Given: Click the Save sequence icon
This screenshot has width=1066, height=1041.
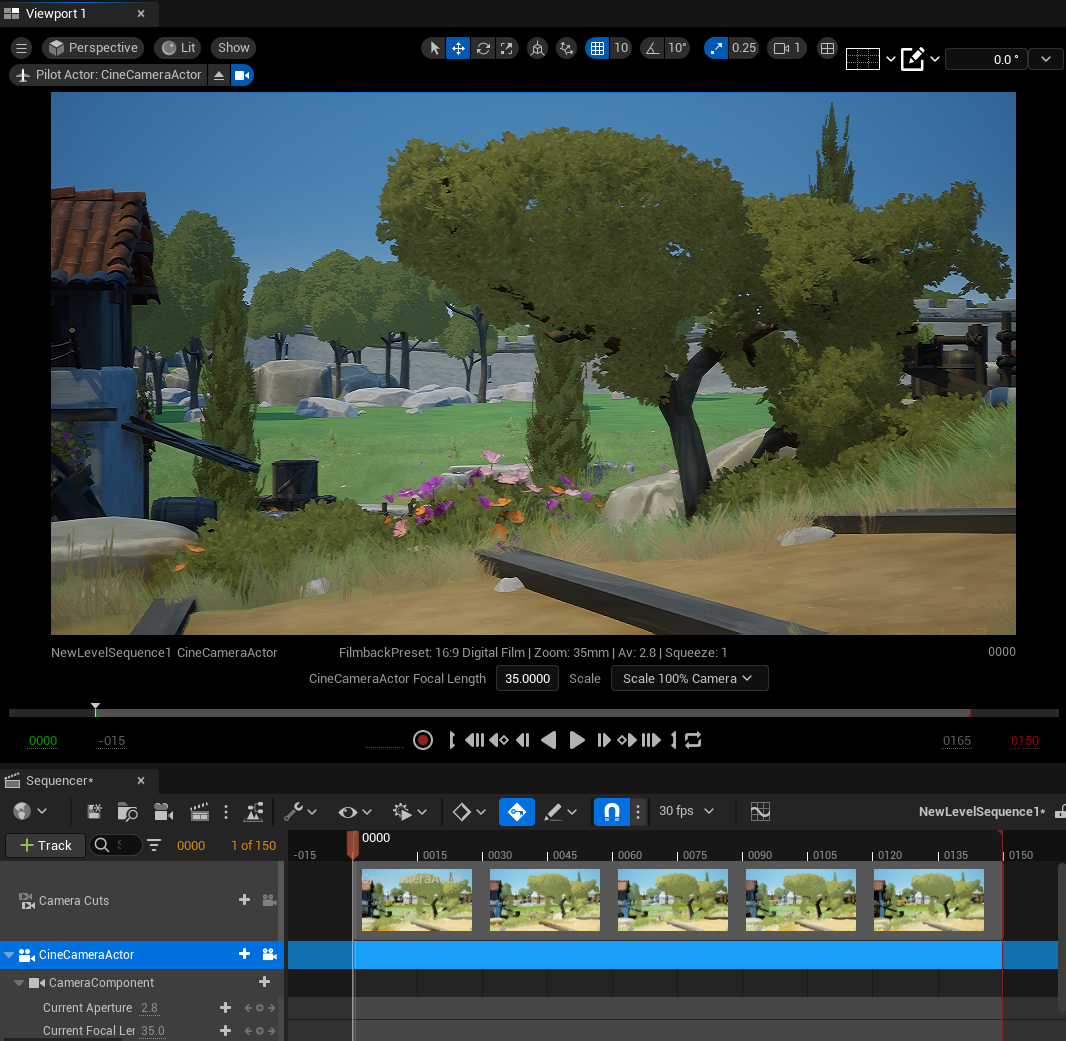Looking at the screenshot, I should [x=93, y=811].
